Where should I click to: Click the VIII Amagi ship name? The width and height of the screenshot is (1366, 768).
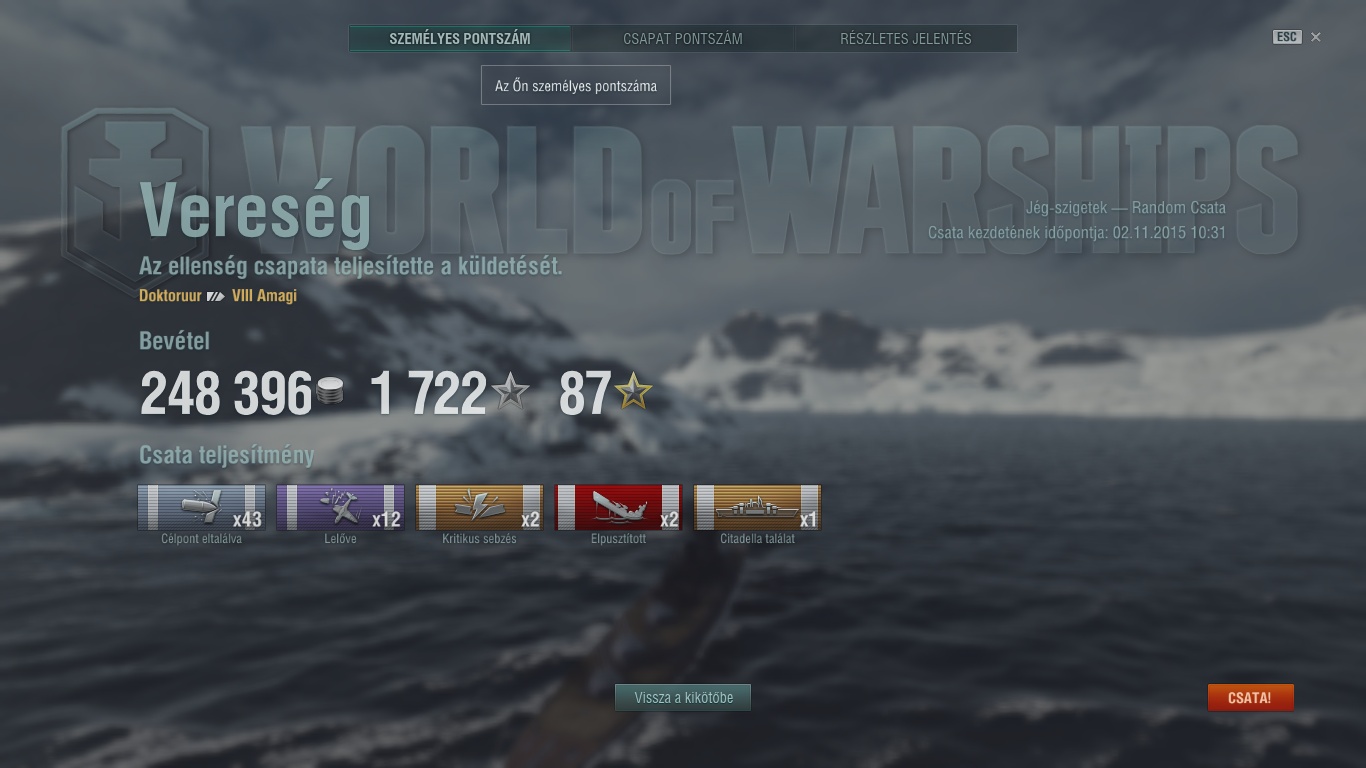pos(264,296)
